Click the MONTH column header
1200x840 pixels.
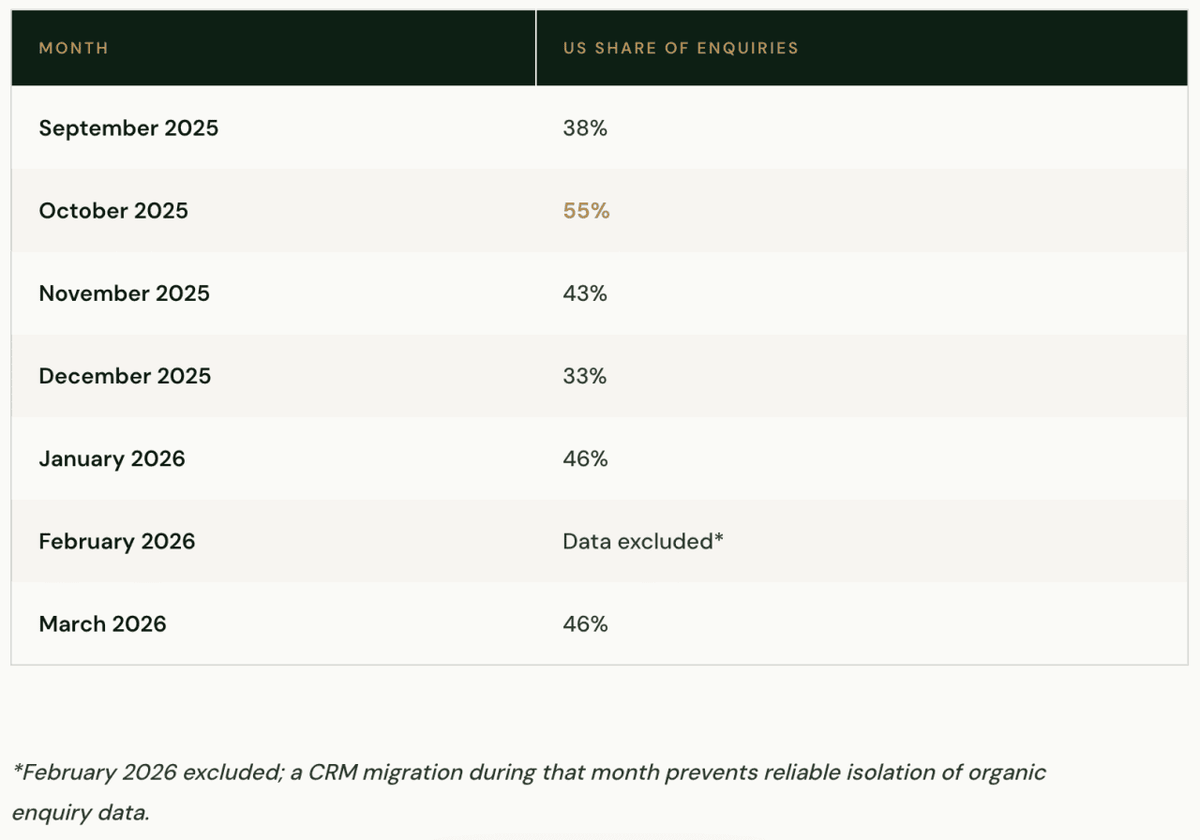click(x=73, y=48)
